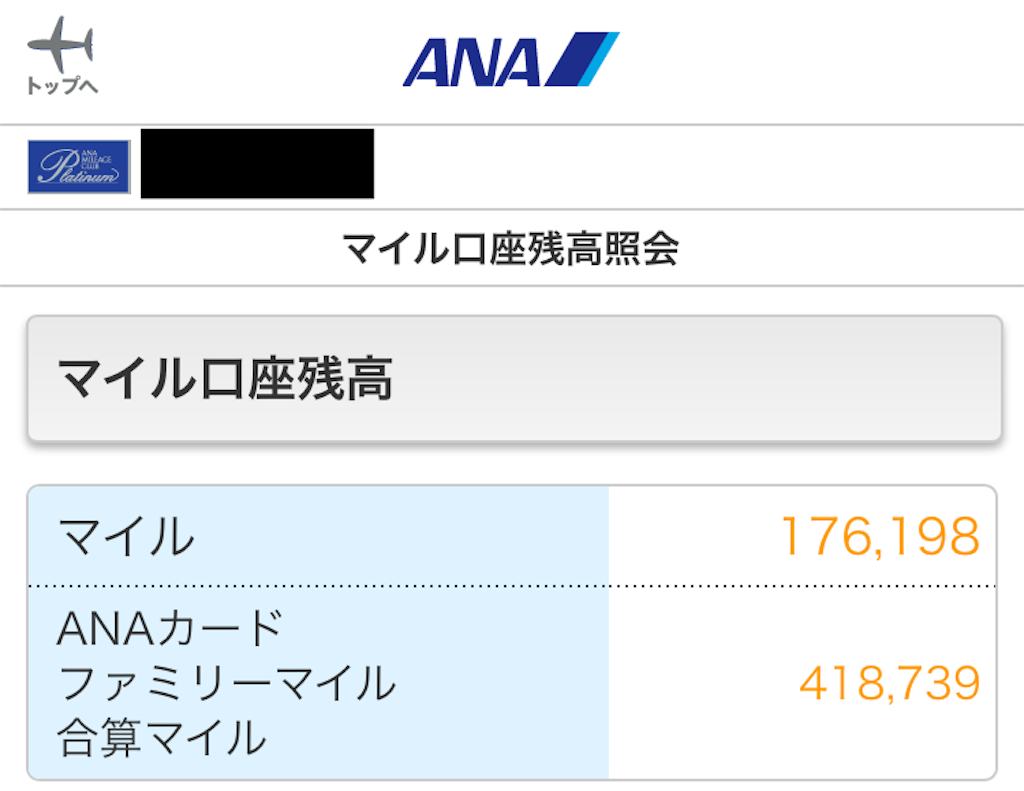Screen dimensions: 1024x791
Task: Click empty white cell left of 418,739
Action: 700,684
